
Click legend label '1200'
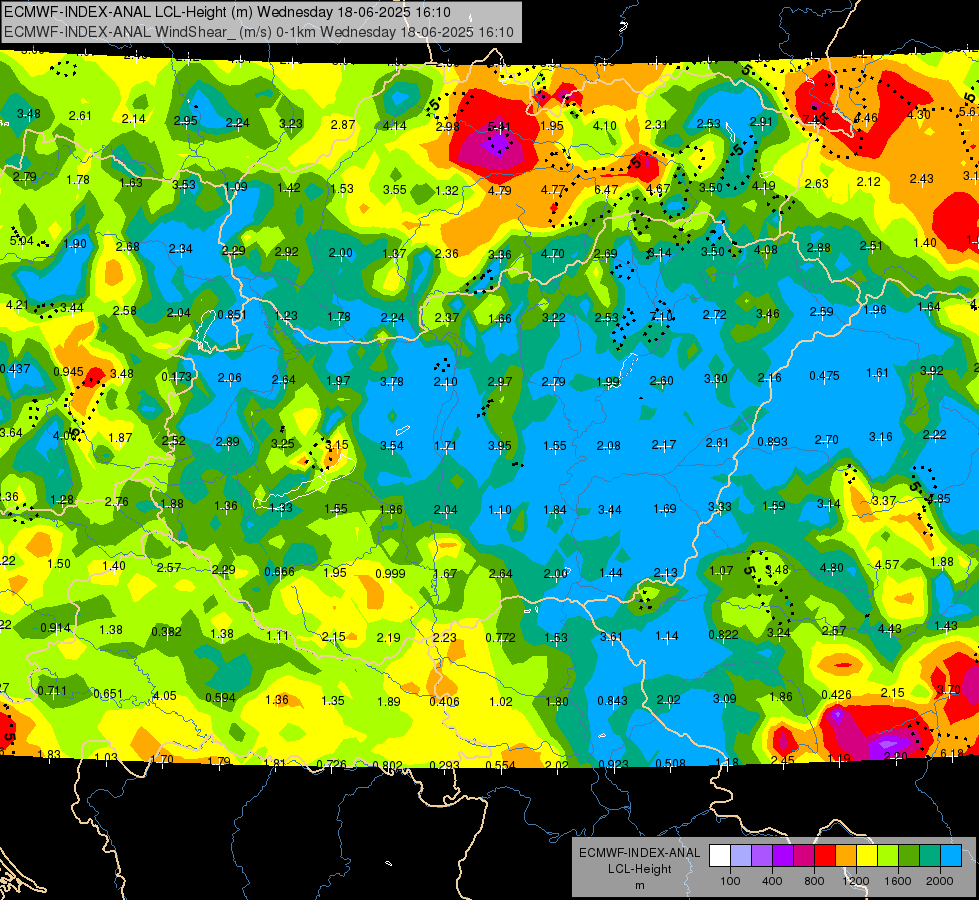click(856, 881)
